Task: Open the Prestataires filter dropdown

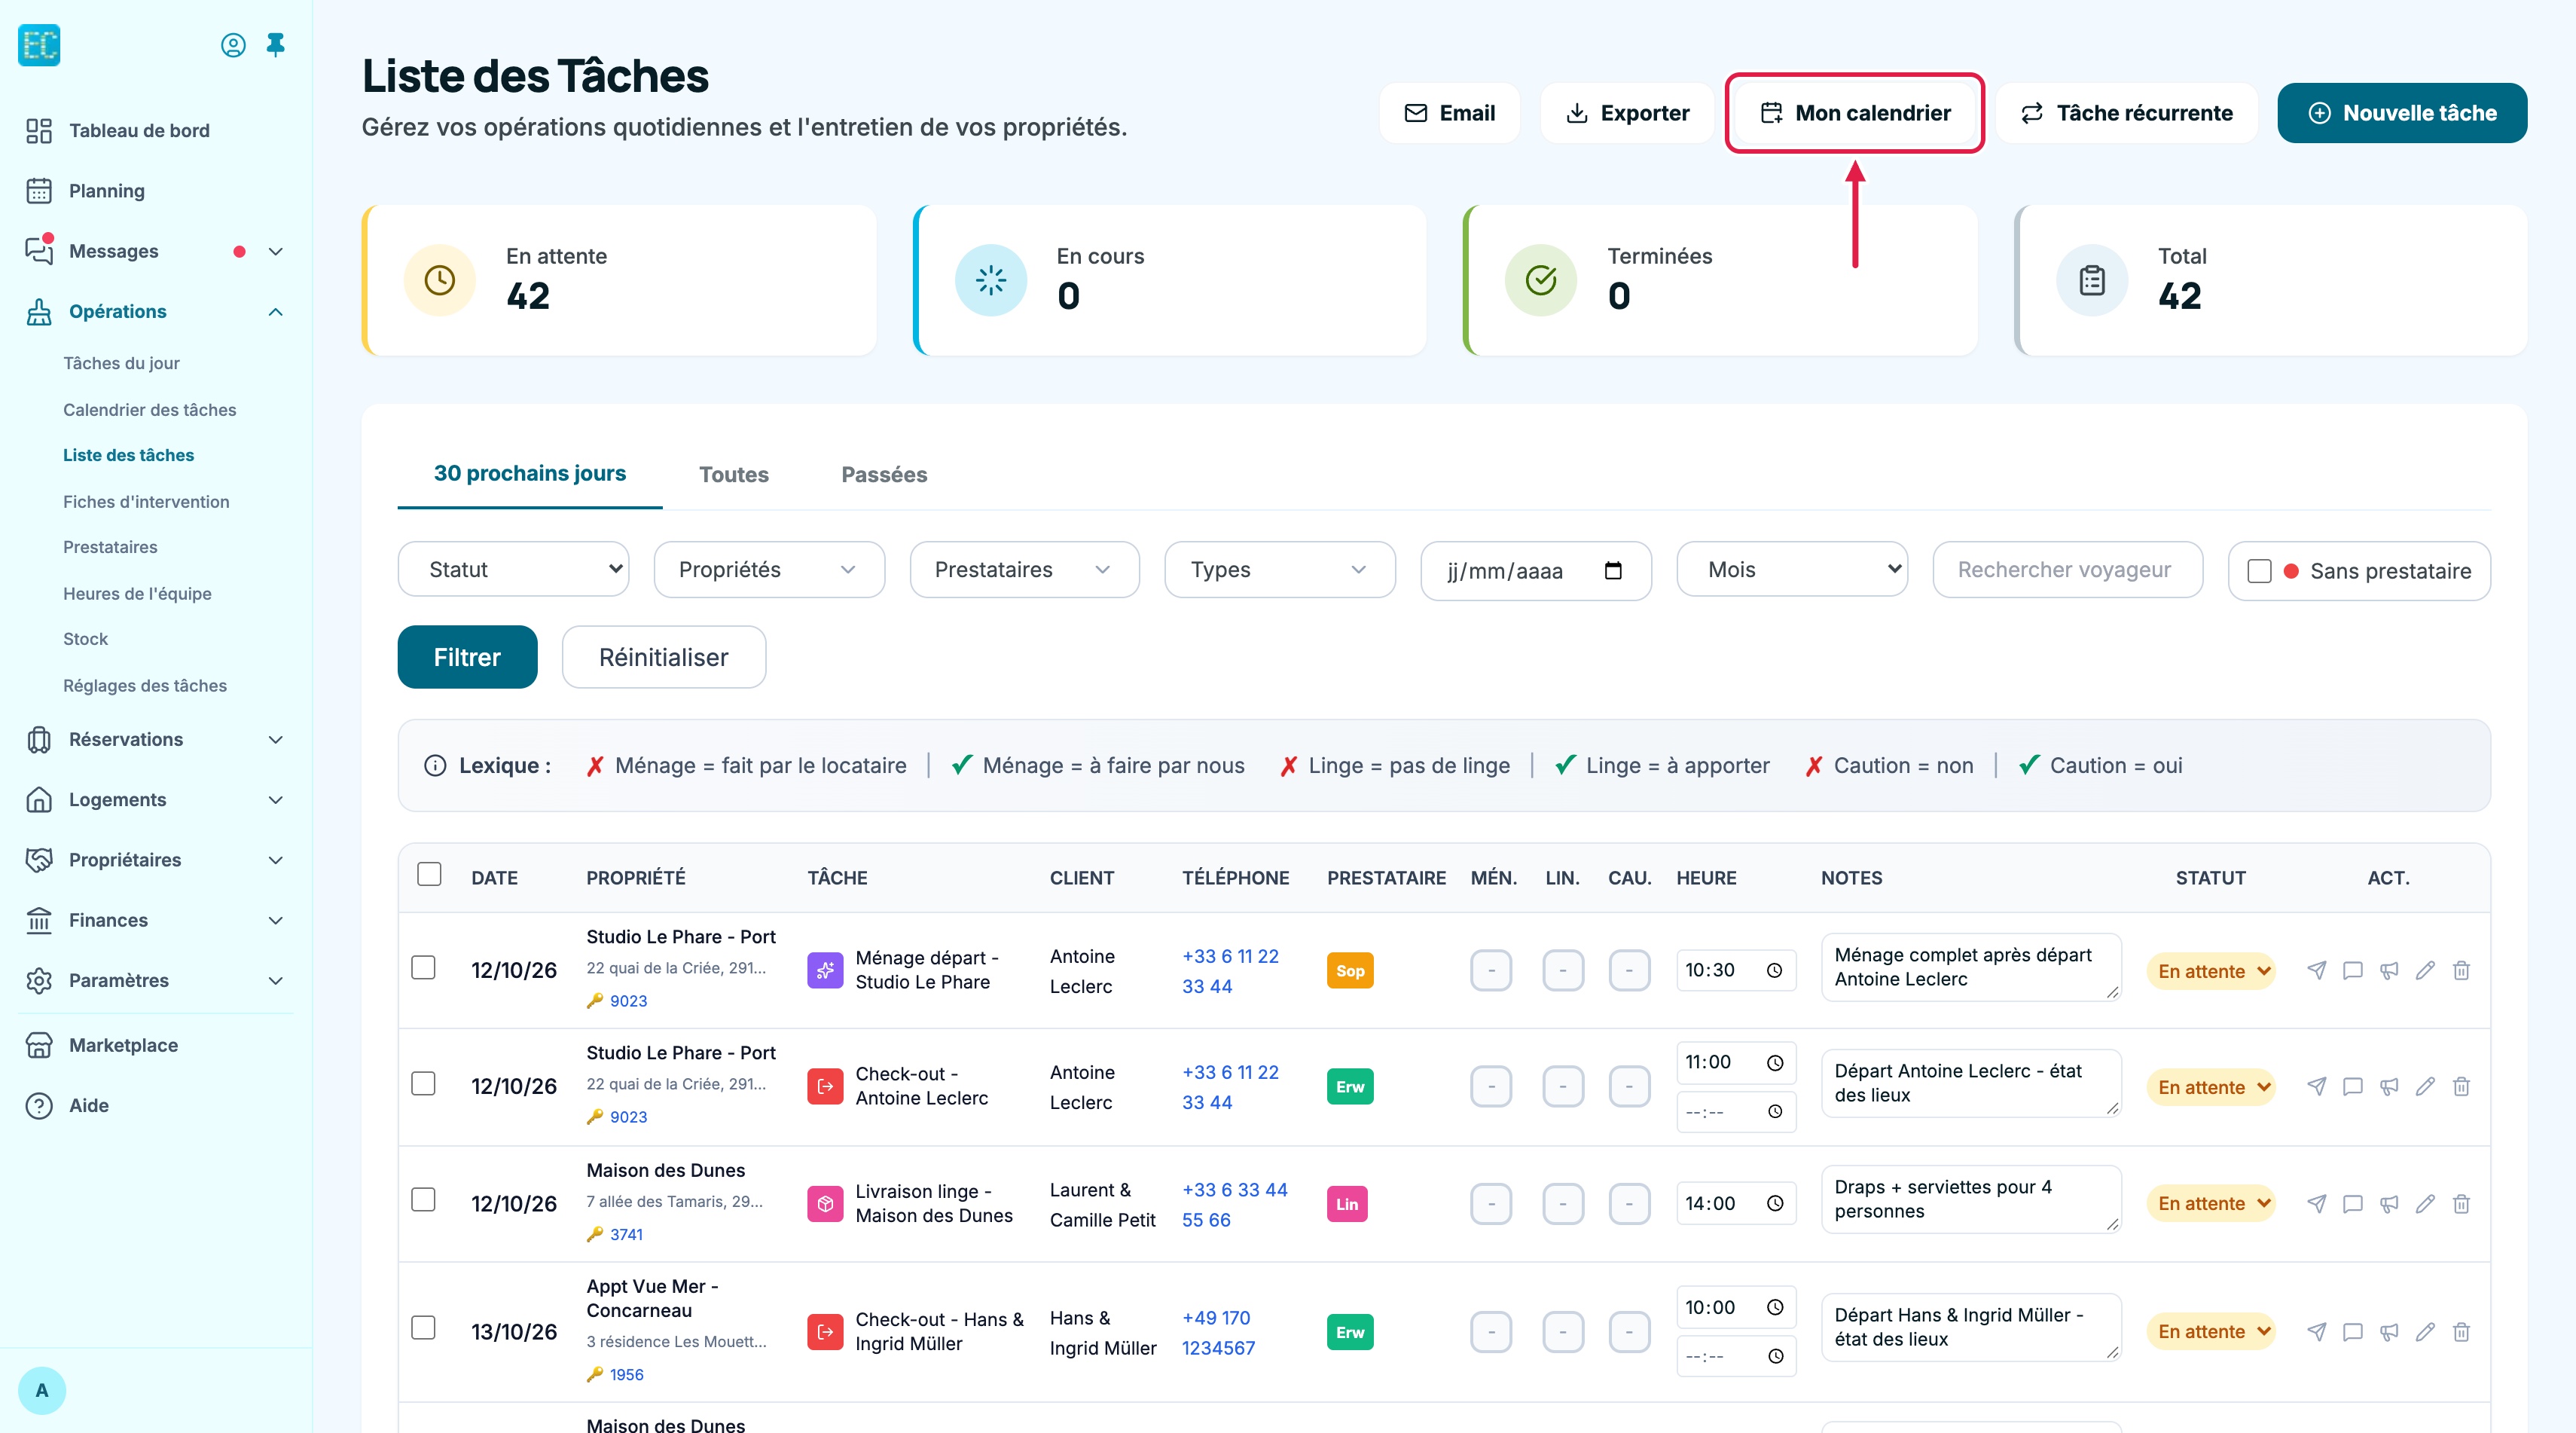Action: pyautogui.click(x=1025, y=569)
